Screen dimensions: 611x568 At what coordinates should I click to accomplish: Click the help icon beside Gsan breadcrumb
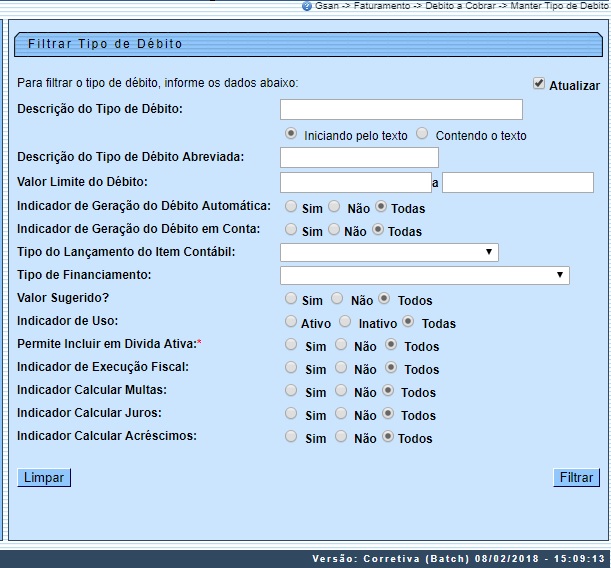307,6
